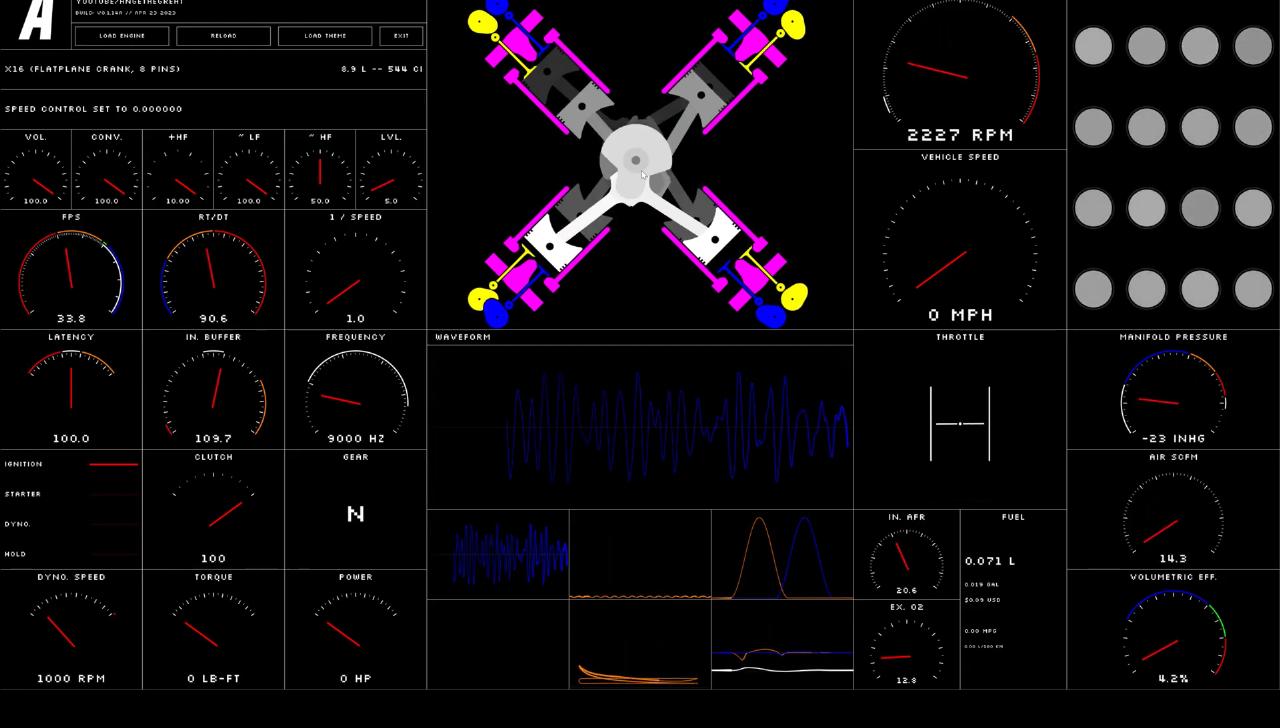The width and height of the screenshot is (1280, 728).
Task: Click the displacement text '8.9 L -- 544 CI'
Action: 381,69
